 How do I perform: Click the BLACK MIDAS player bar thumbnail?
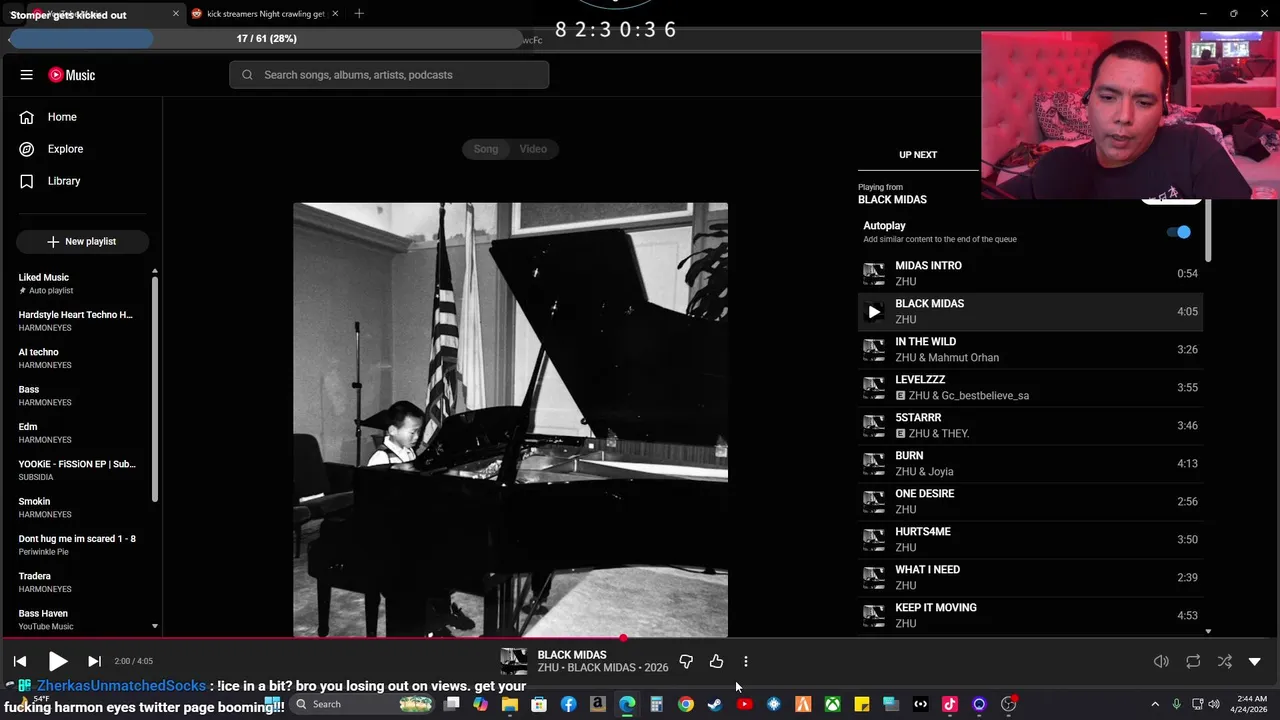tap(514, 661)
